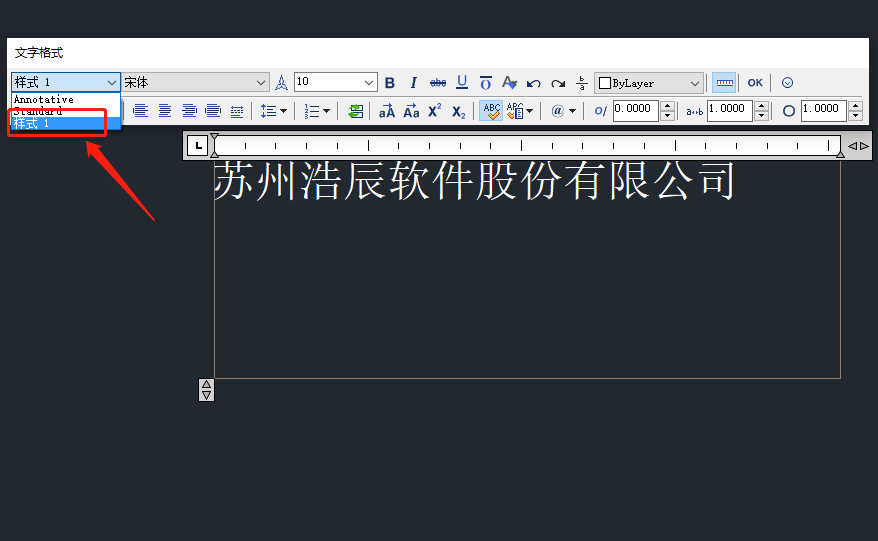Click the text box height adjust arrows

pyautogui.click(x=207, y=390)
